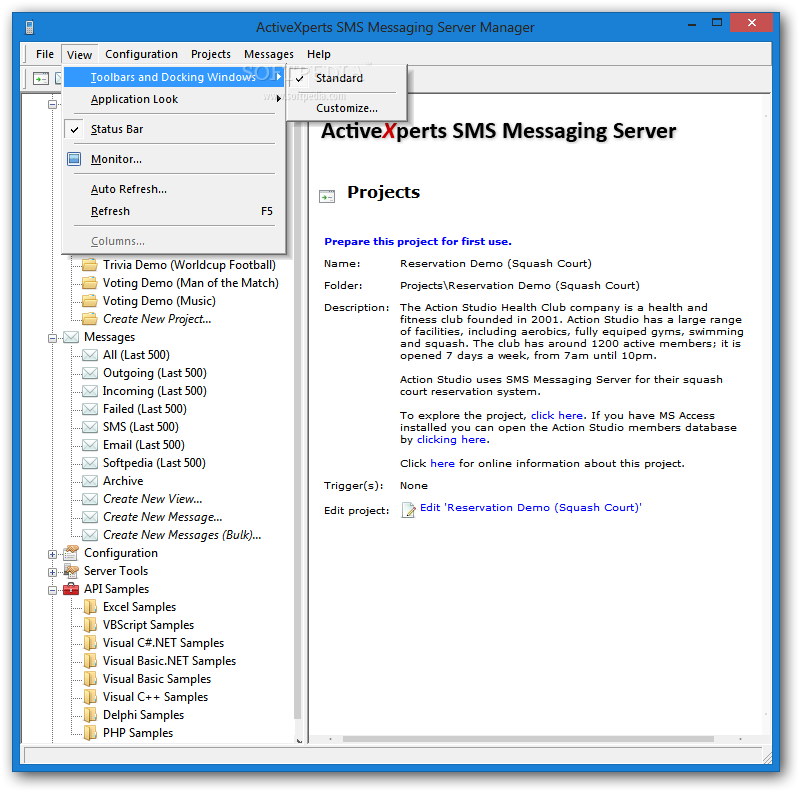Click the scroll-down arrow of tree pane

coord(299,740)
